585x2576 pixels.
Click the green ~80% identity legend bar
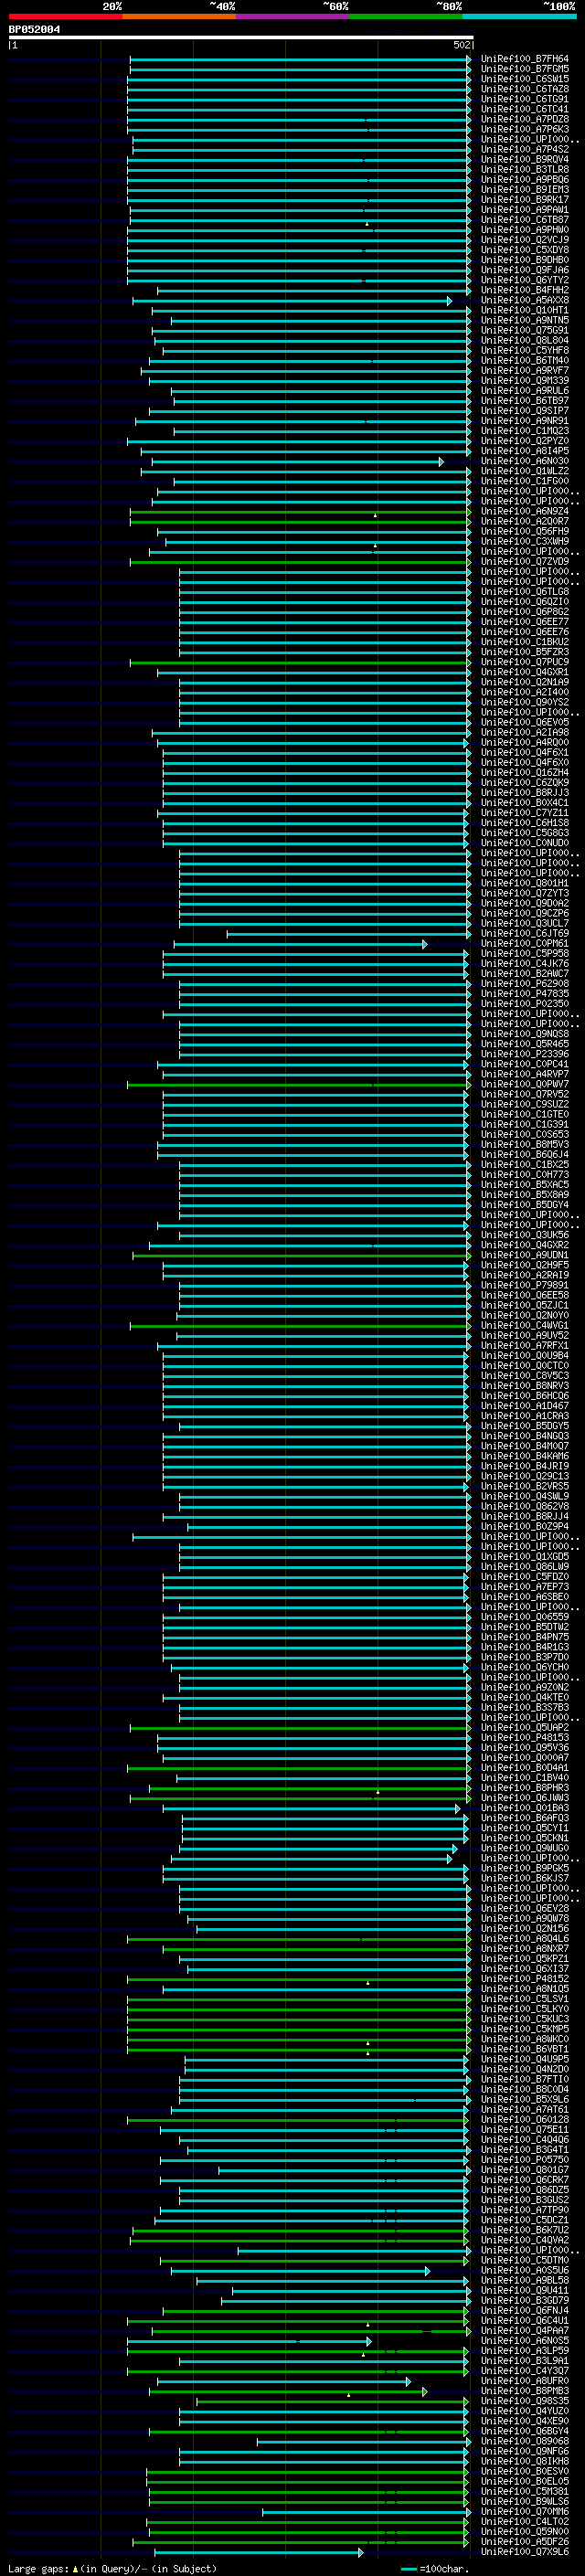tap(406, 16)
